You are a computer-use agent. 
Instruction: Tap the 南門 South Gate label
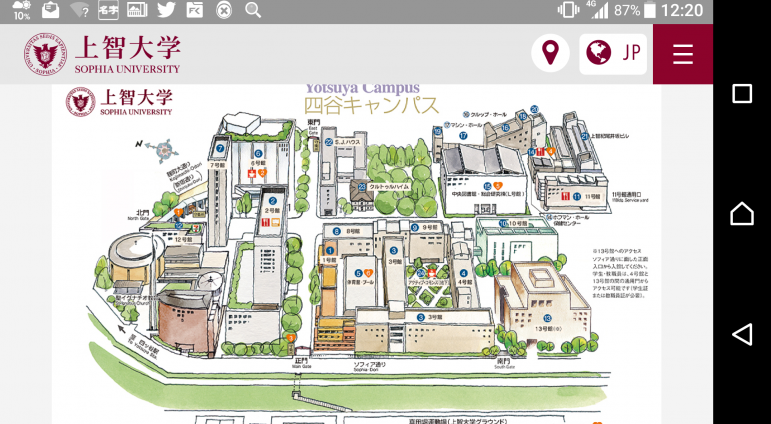pyautogui.click(x=505, y=364)
